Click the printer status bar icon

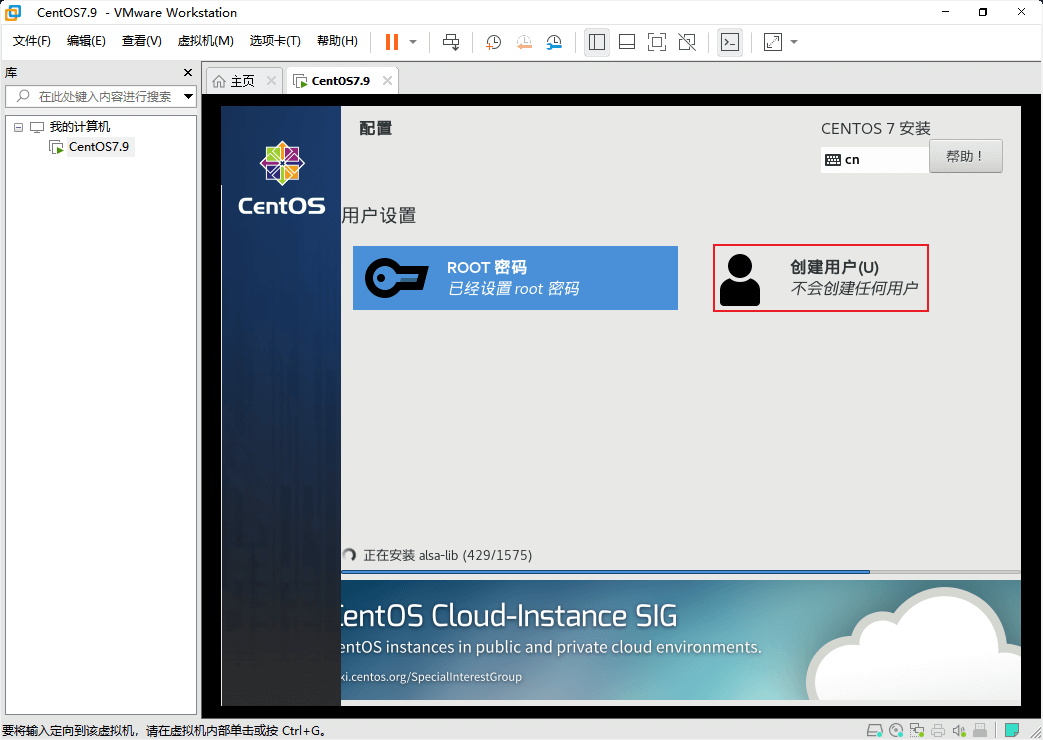point(938,731)
